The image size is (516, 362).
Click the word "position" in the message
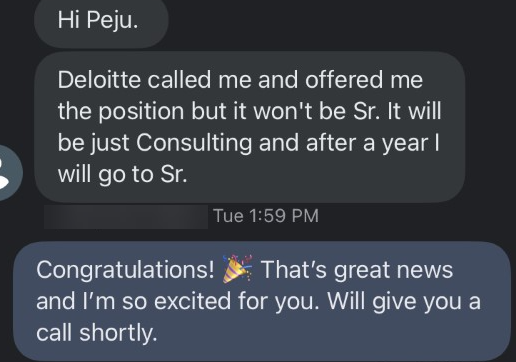(141, 112)
